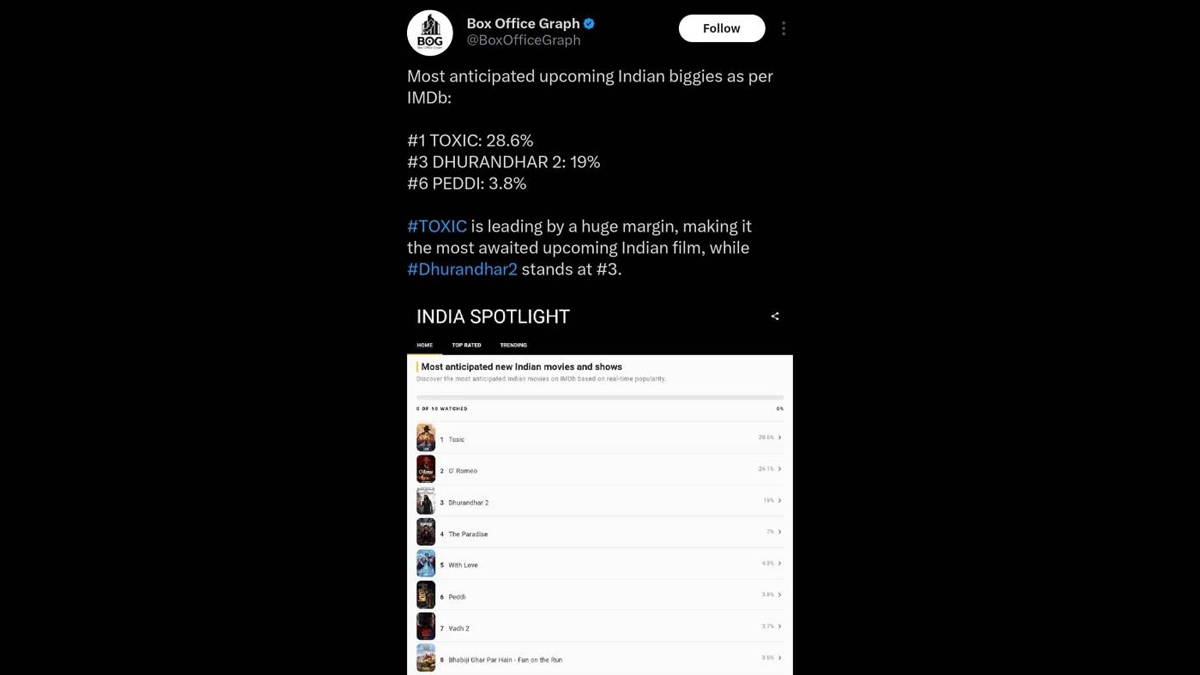
Task: Open the With Love poster thumbnail
Action: point(426,564)
